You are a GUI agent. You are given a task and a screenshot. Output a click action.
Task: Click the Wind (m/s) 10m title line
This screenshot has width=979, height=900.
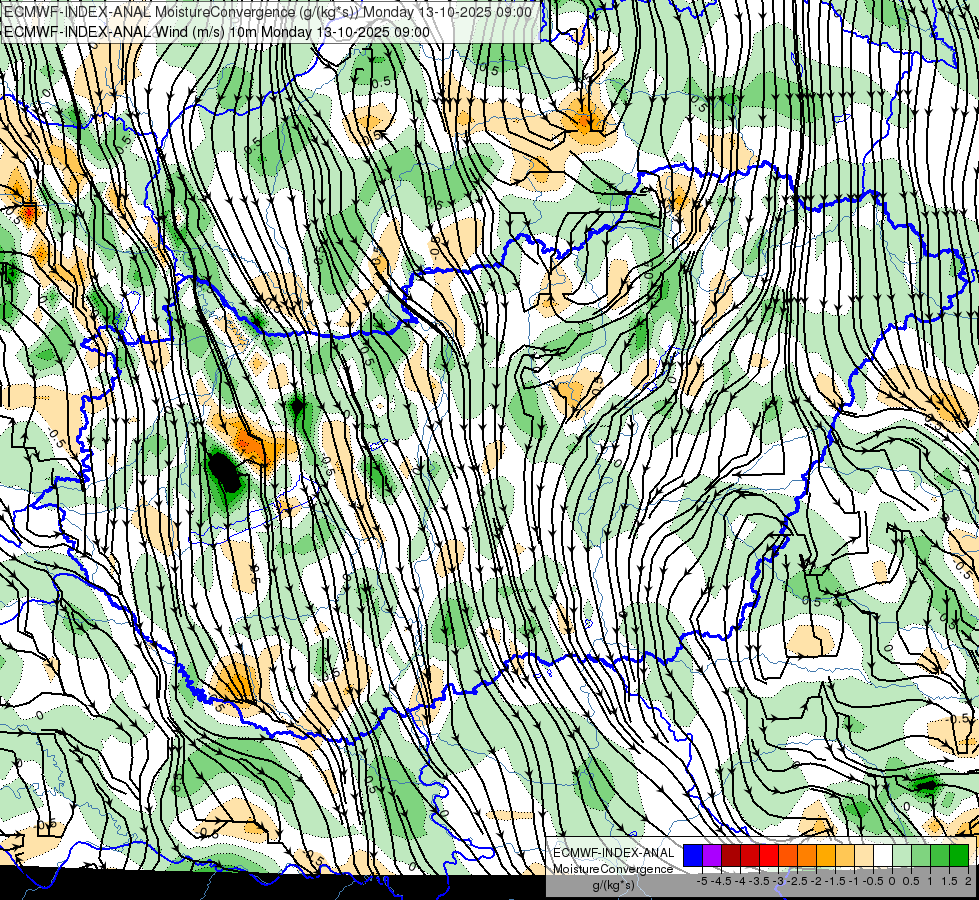point(216,32)
